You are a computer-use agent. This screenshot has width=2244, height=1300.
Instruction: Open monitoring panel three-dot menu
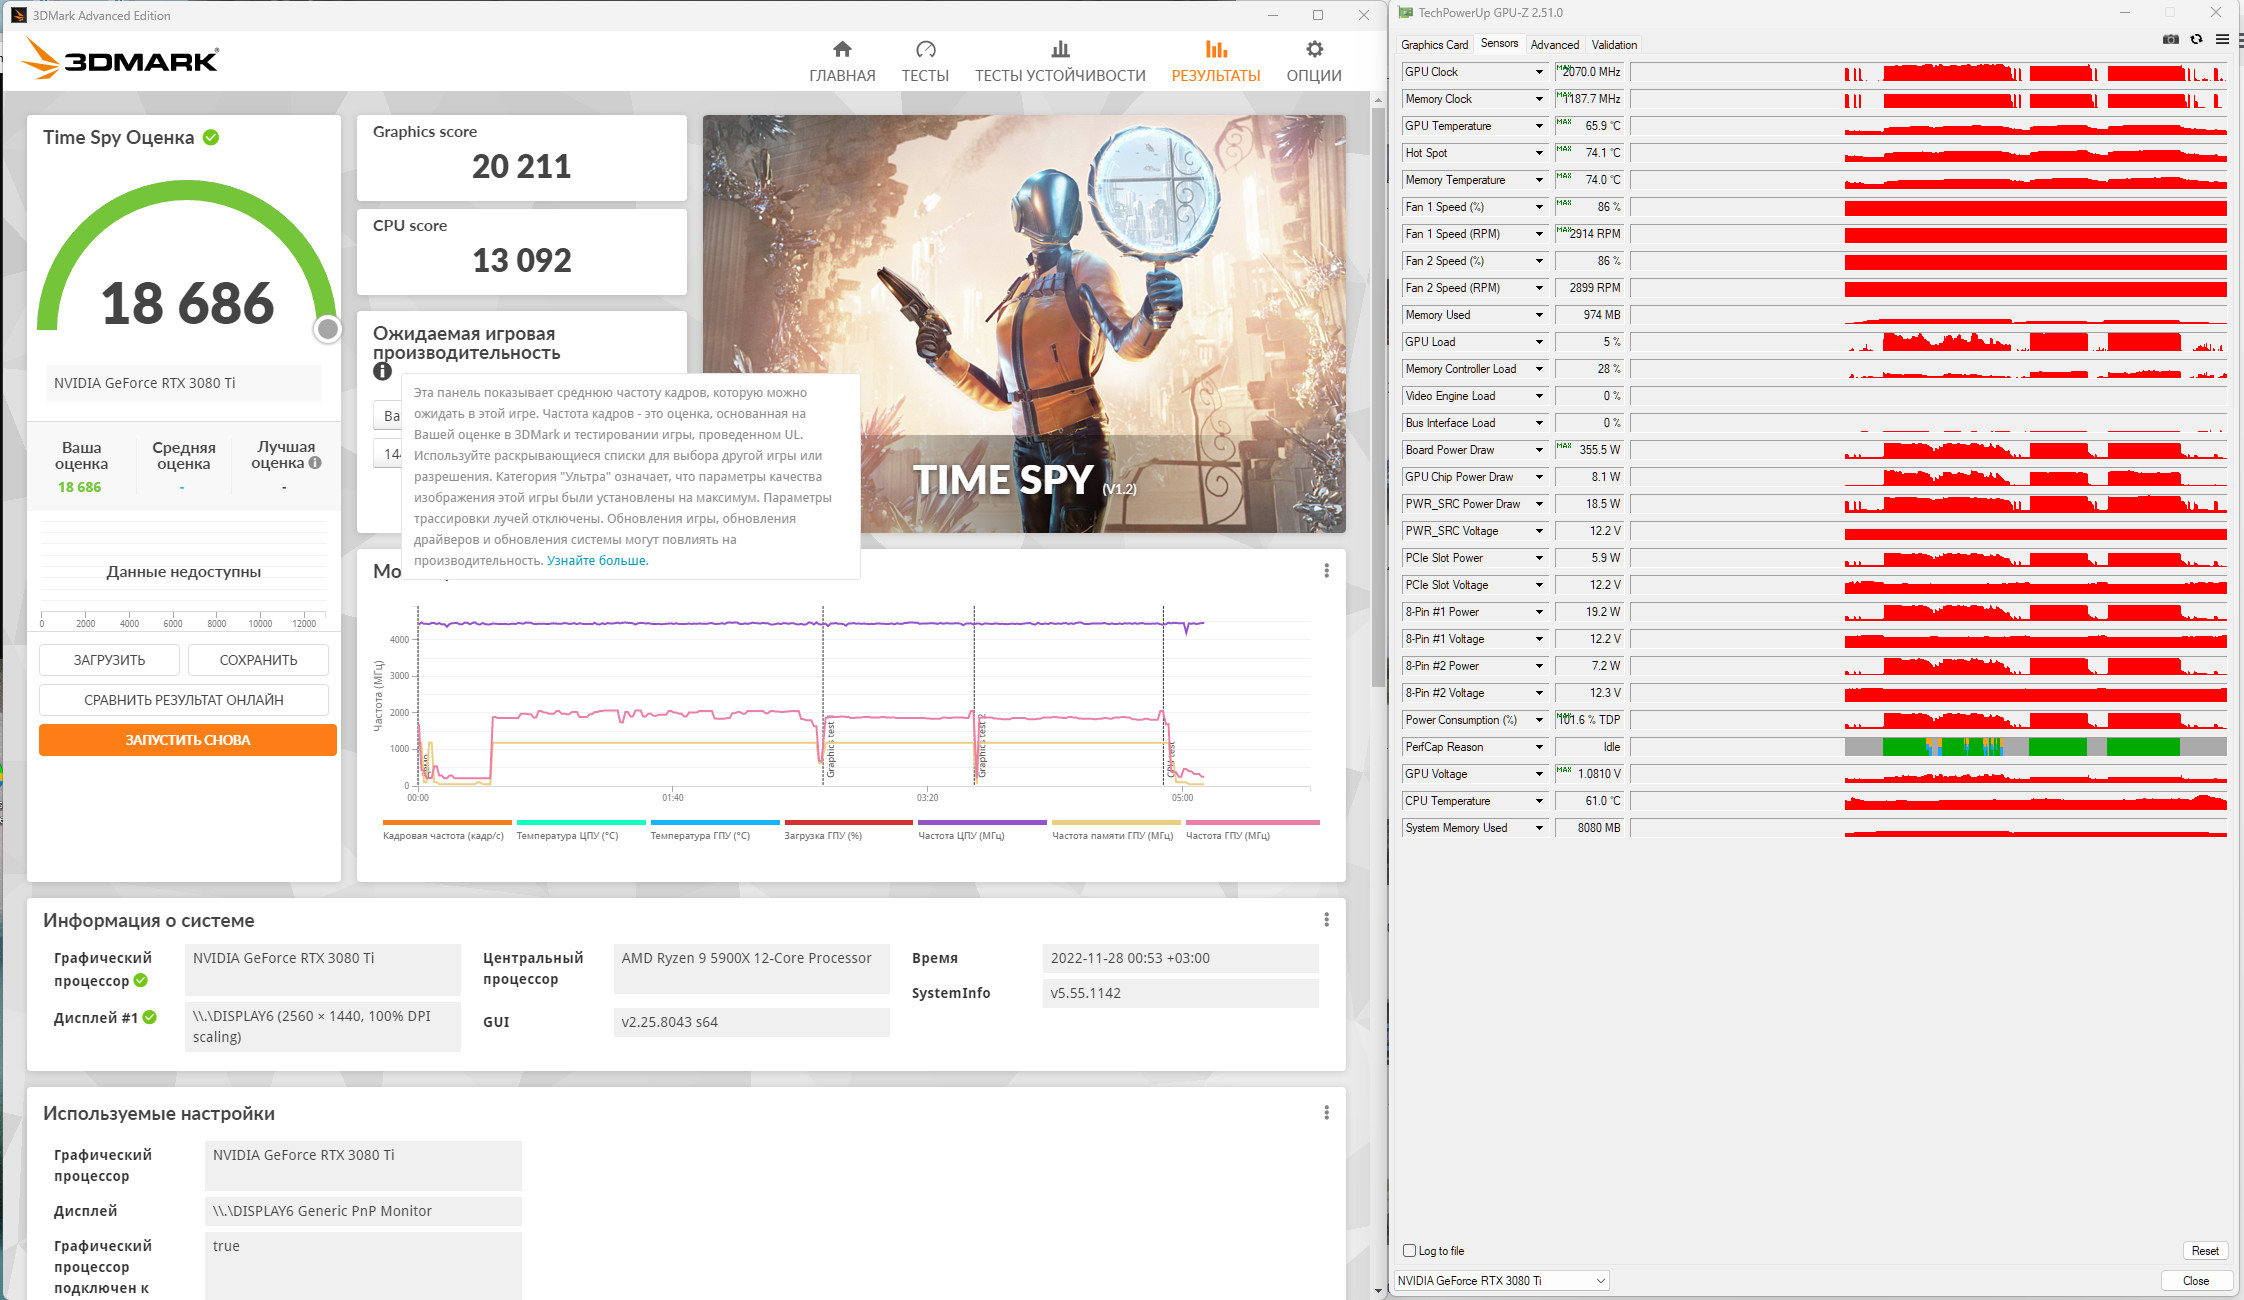pyautogui.click(x=1326, y=571)
